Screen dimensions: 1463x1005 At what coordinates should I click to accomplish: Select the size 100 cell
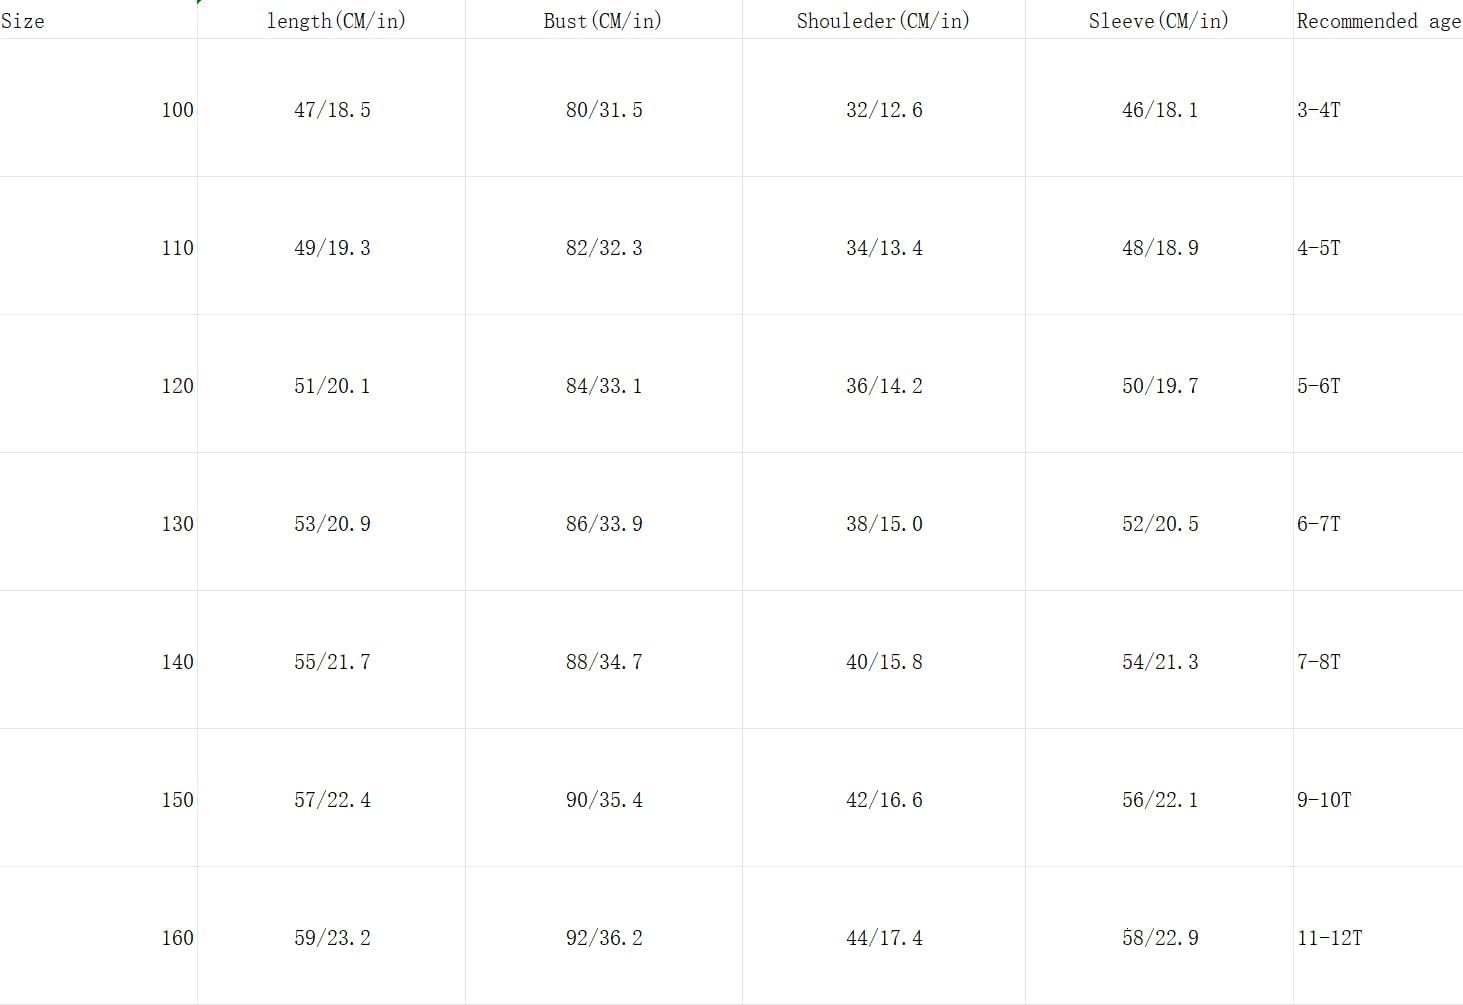click(177, 110)
